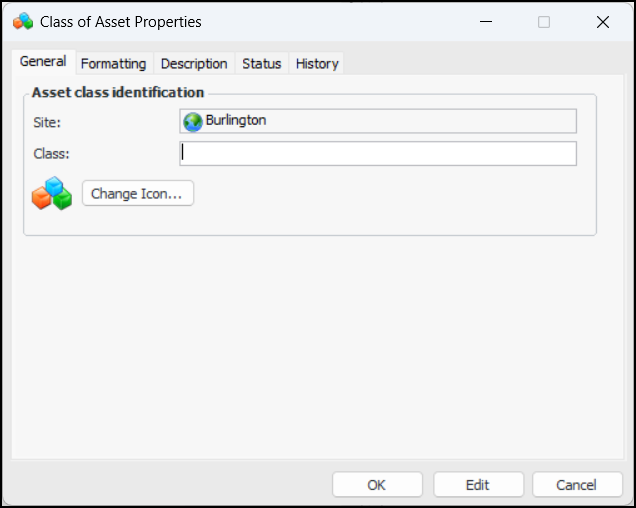Click the maximize window button

coord(544,21)
